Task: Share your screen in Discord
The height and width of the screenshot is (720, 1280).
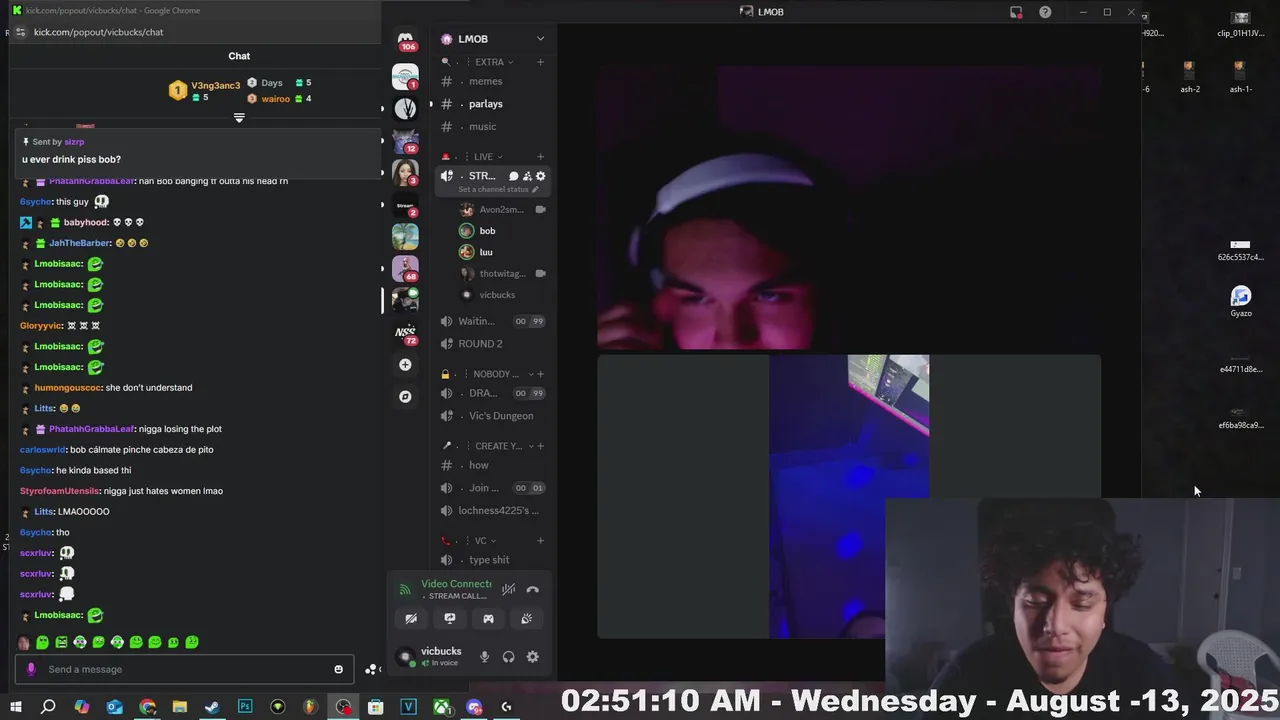Action: pos(450,619)
